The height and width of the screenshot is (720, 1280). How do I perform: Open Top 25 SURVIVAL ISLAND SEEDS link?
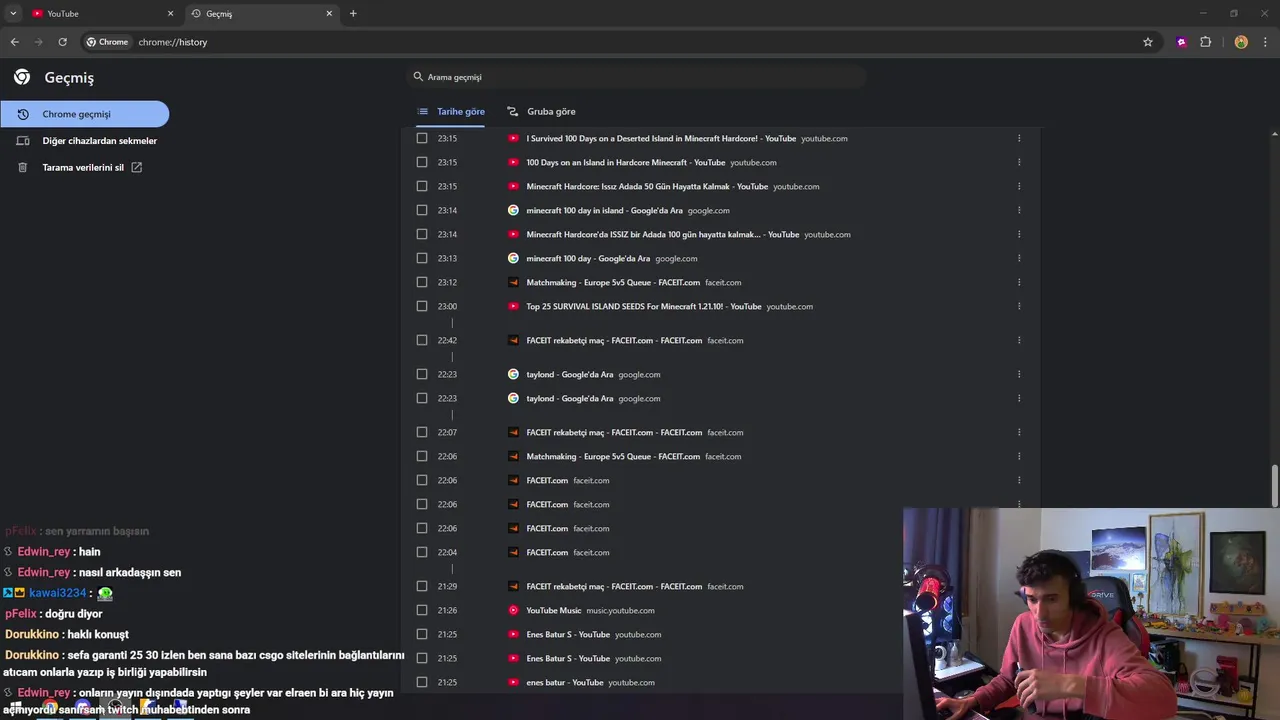(x=644, y=306)
